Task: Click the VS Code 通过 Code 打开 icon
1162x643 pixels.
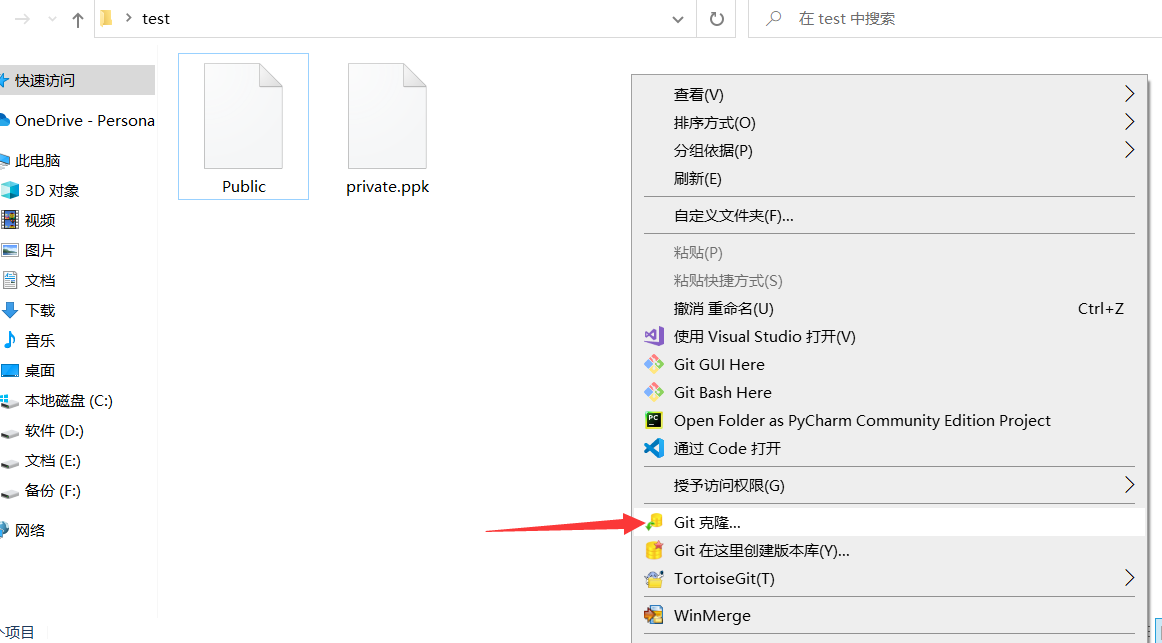Action: click(654, 448)
